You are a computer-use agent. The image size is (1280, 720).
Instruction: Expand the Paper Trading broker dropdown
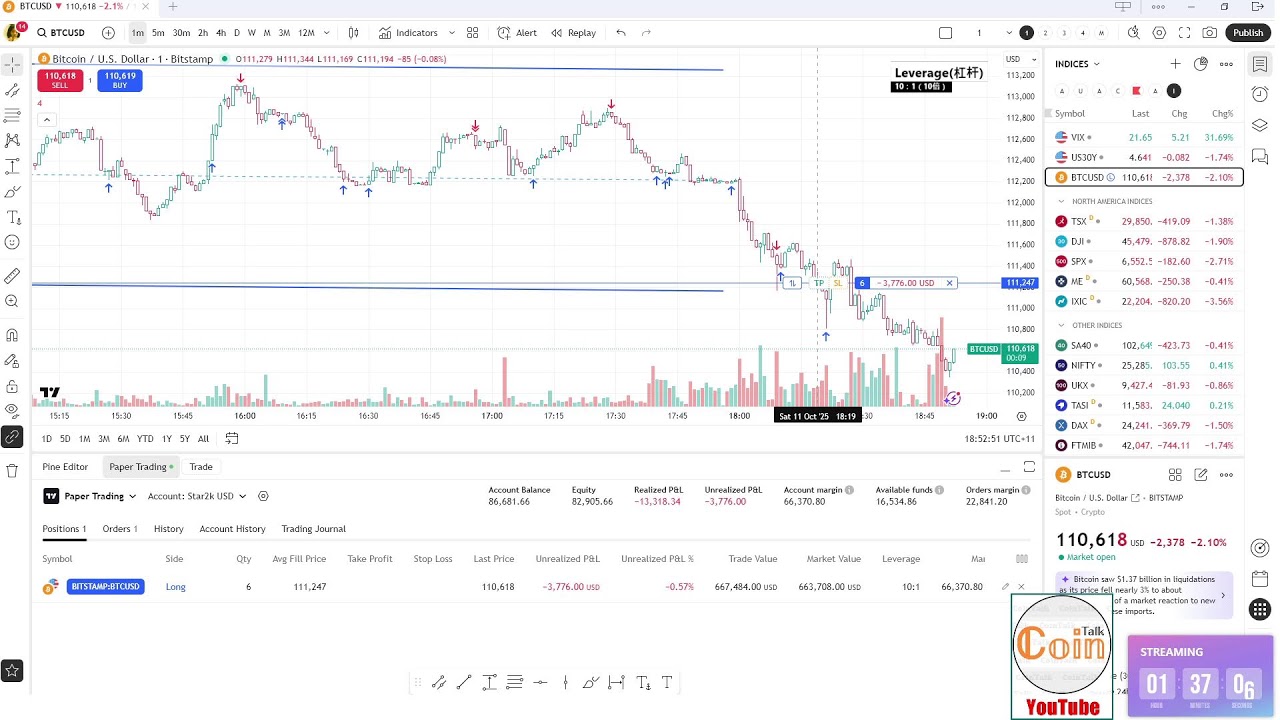click(90, 496)
